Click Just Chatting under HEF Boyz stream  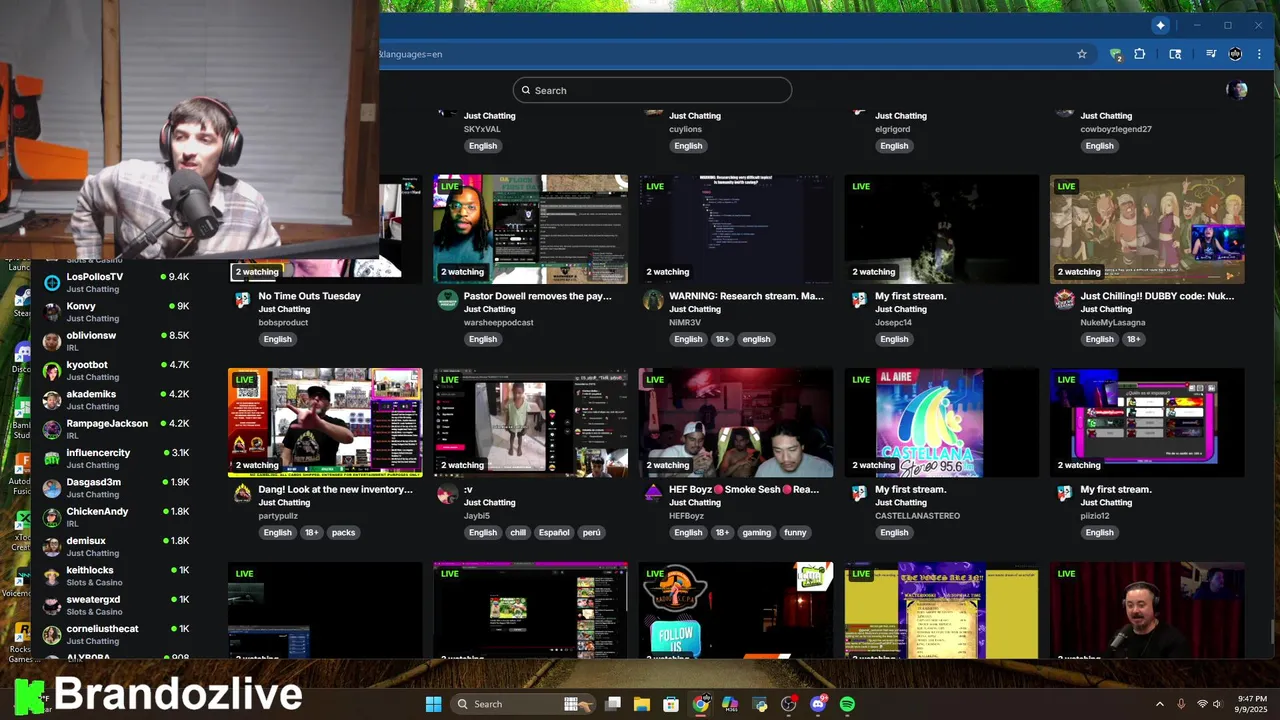click(x=695, y=503)
